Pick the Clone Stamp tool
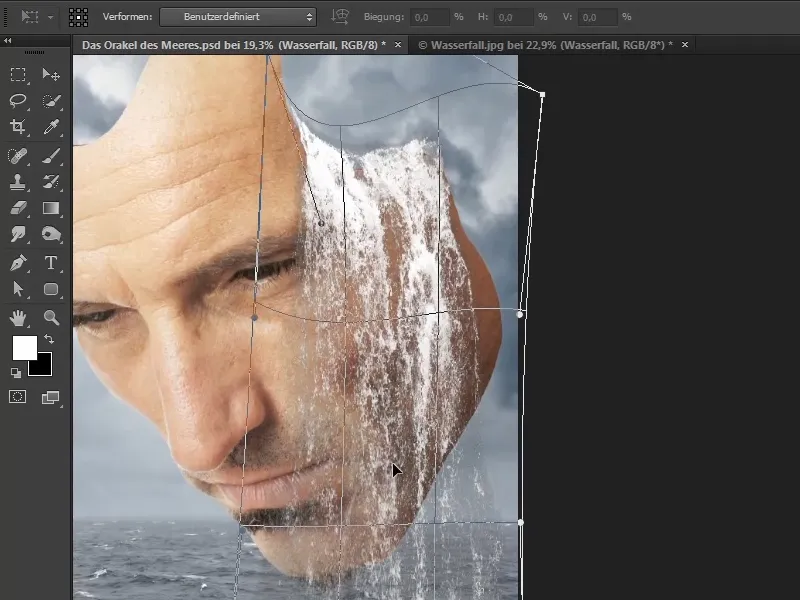The height and width of the screenshot is (600, 800). 18,182
